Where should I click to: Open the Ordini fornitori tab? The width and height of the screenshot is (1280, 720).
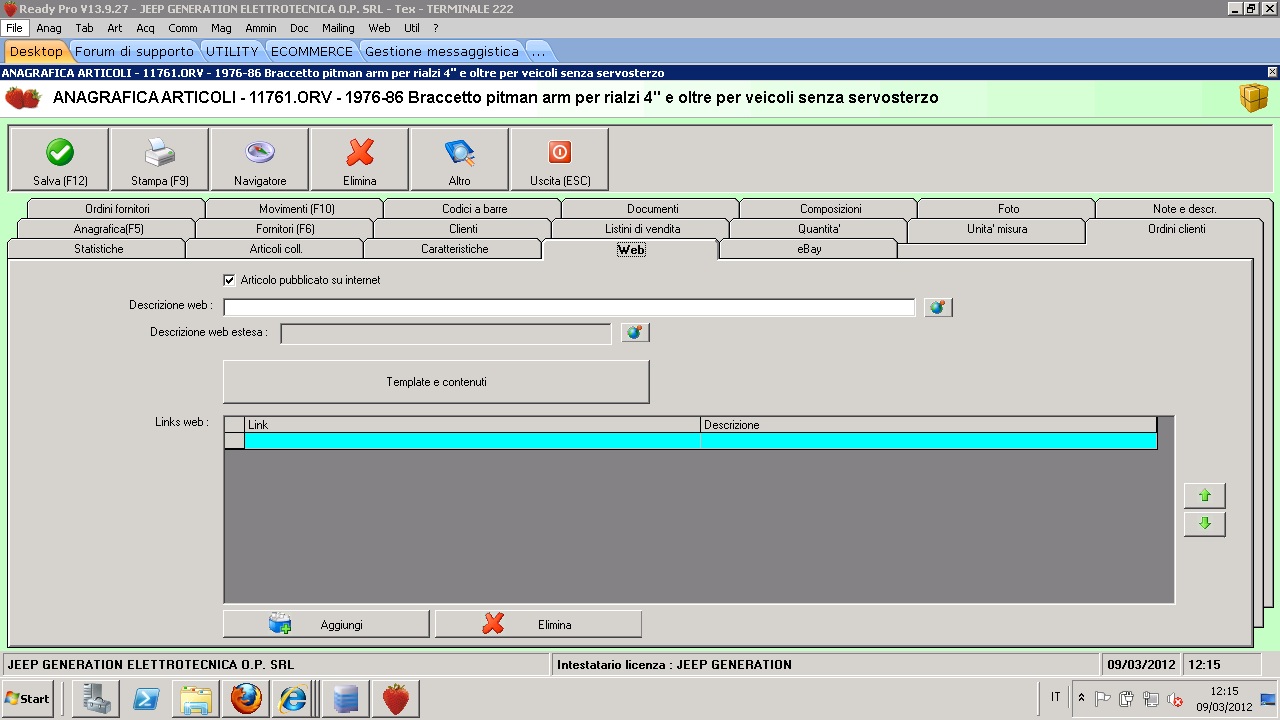click(x=117, y=209)
